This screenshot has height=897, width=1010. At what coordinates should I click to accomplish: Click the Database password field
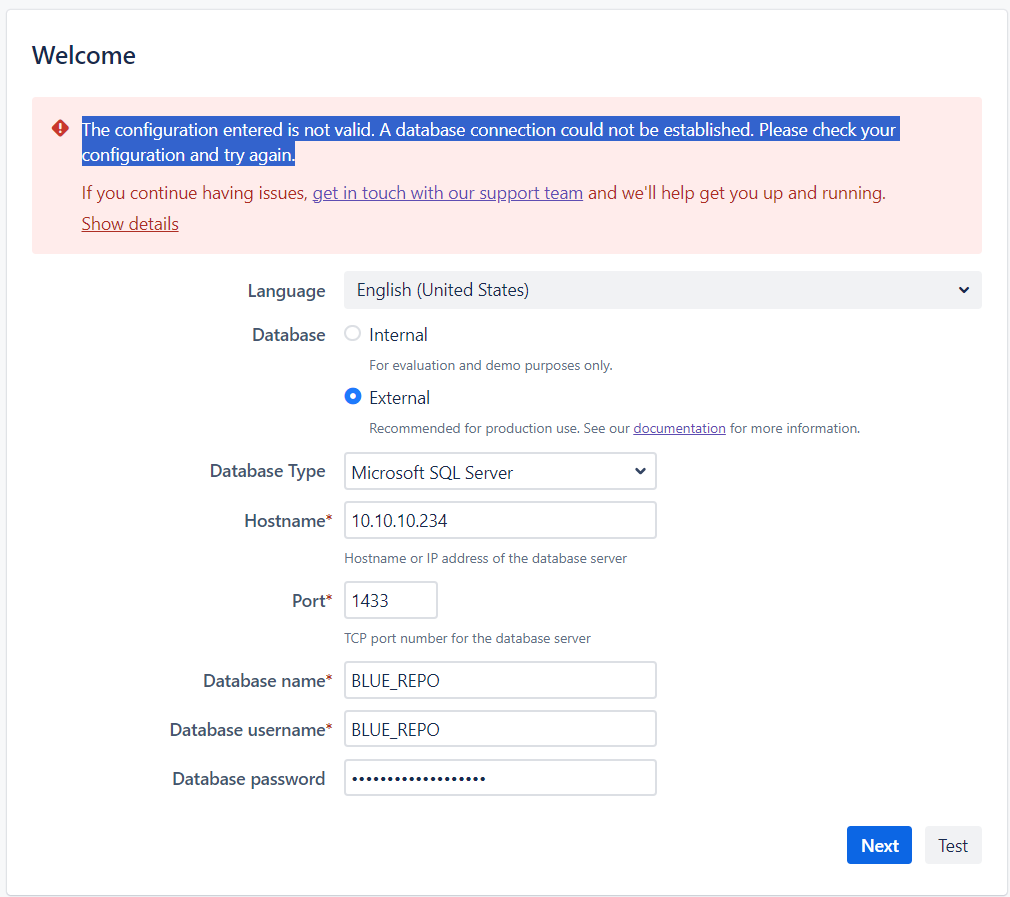[x=500, y=778]
